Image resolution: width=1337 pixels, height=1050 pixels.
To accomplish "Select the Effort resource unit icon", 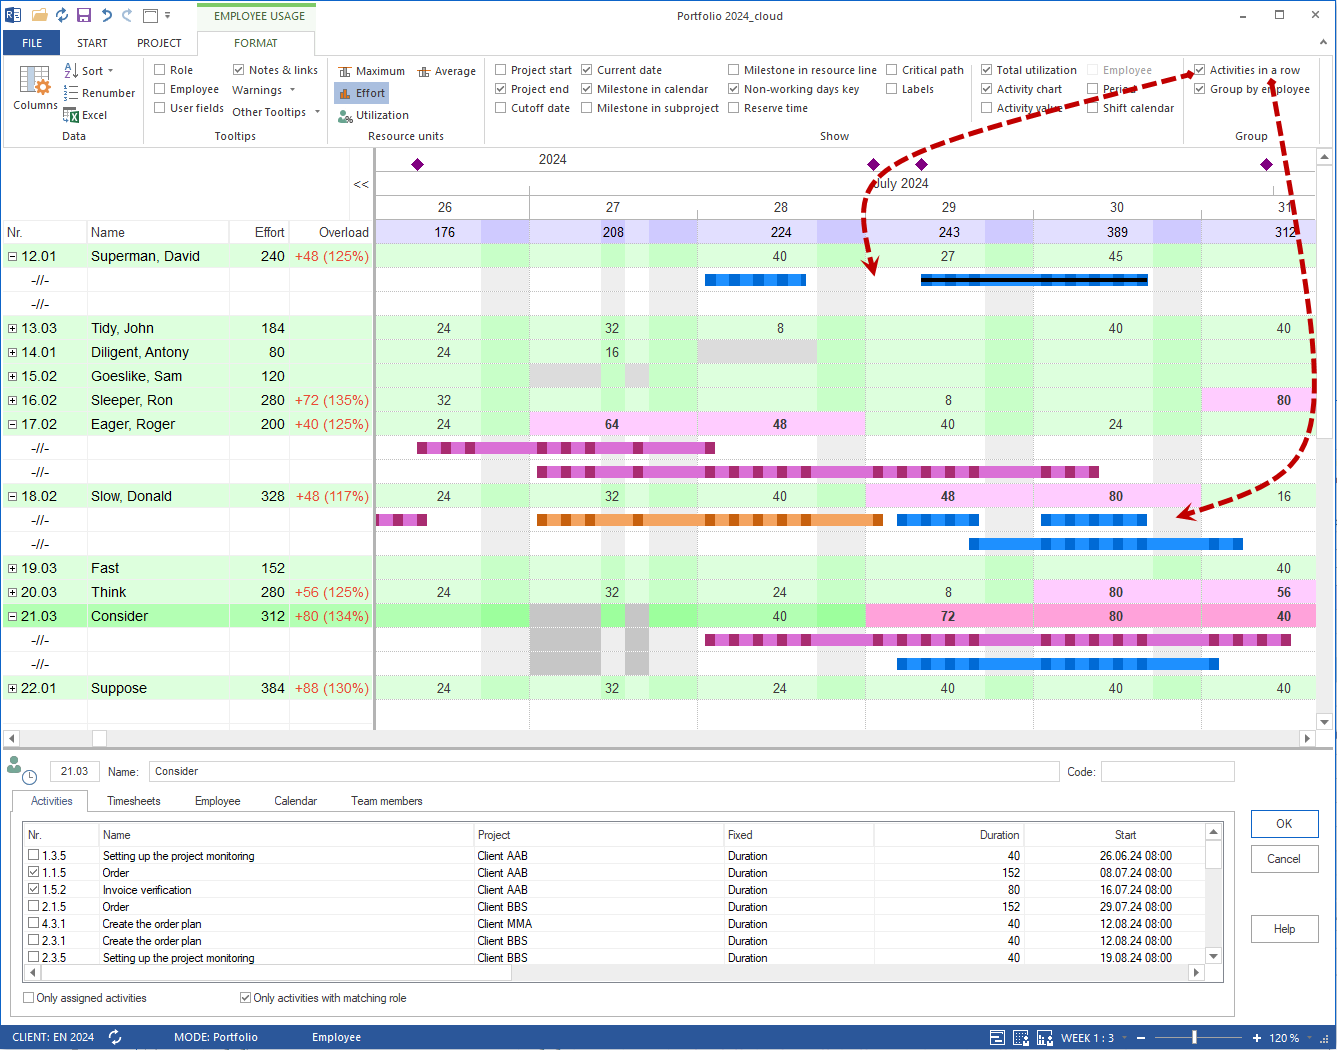I will [x=345, y=93].
